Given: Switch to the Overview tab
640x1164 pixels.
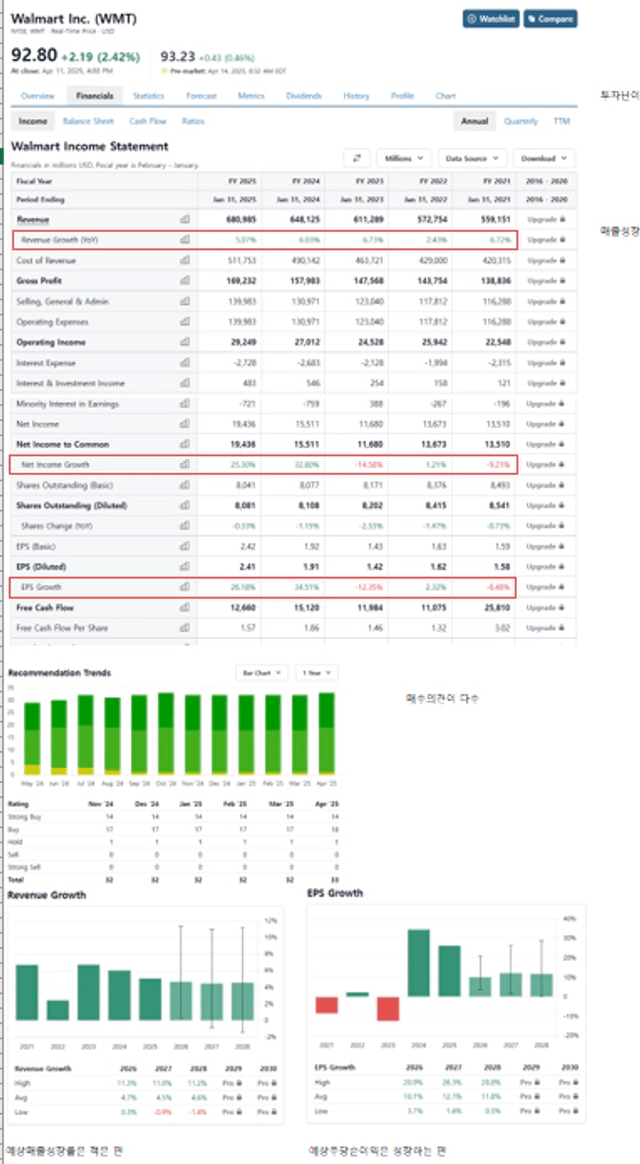Looking at the screenshot, I should pyautogui.click(x=38, y=96).
